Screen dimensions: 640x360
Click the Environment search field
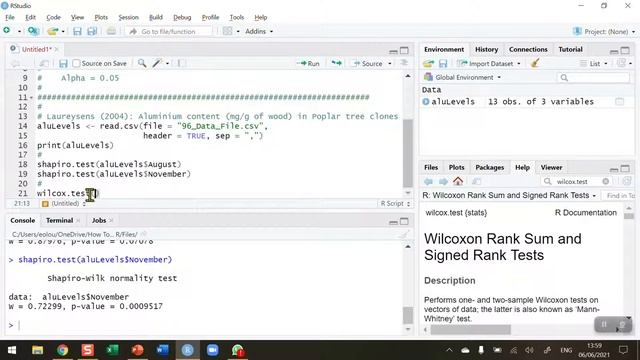click(x=593, y=78)
